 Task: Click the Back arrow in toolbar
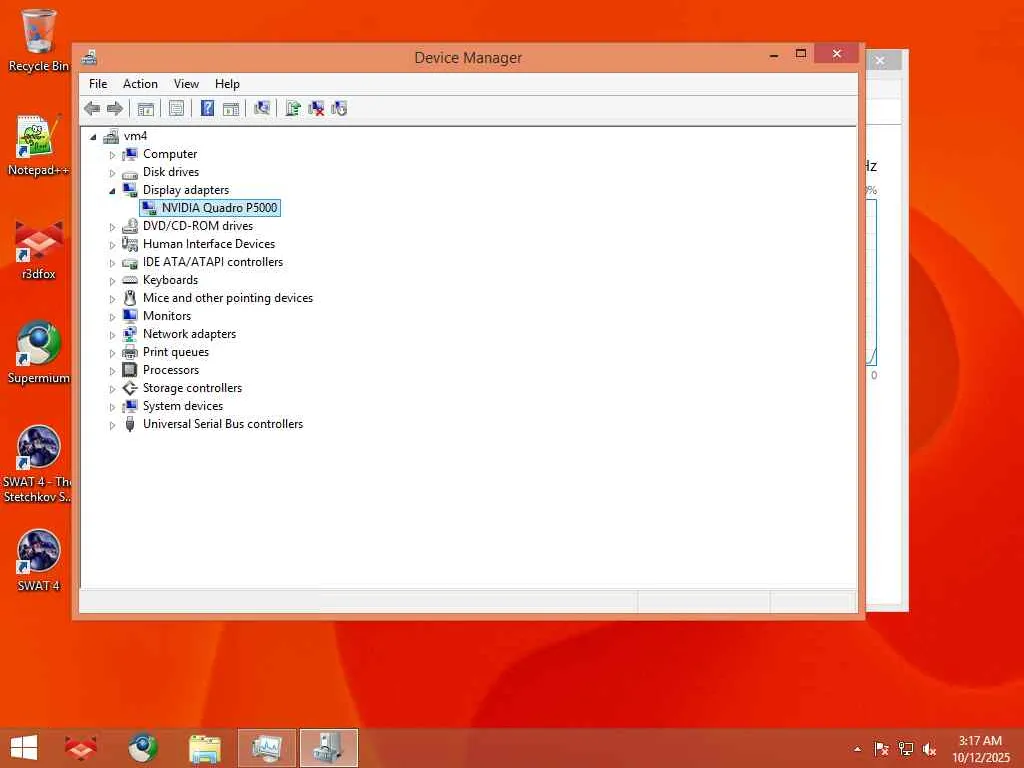(x=92, y=108)
